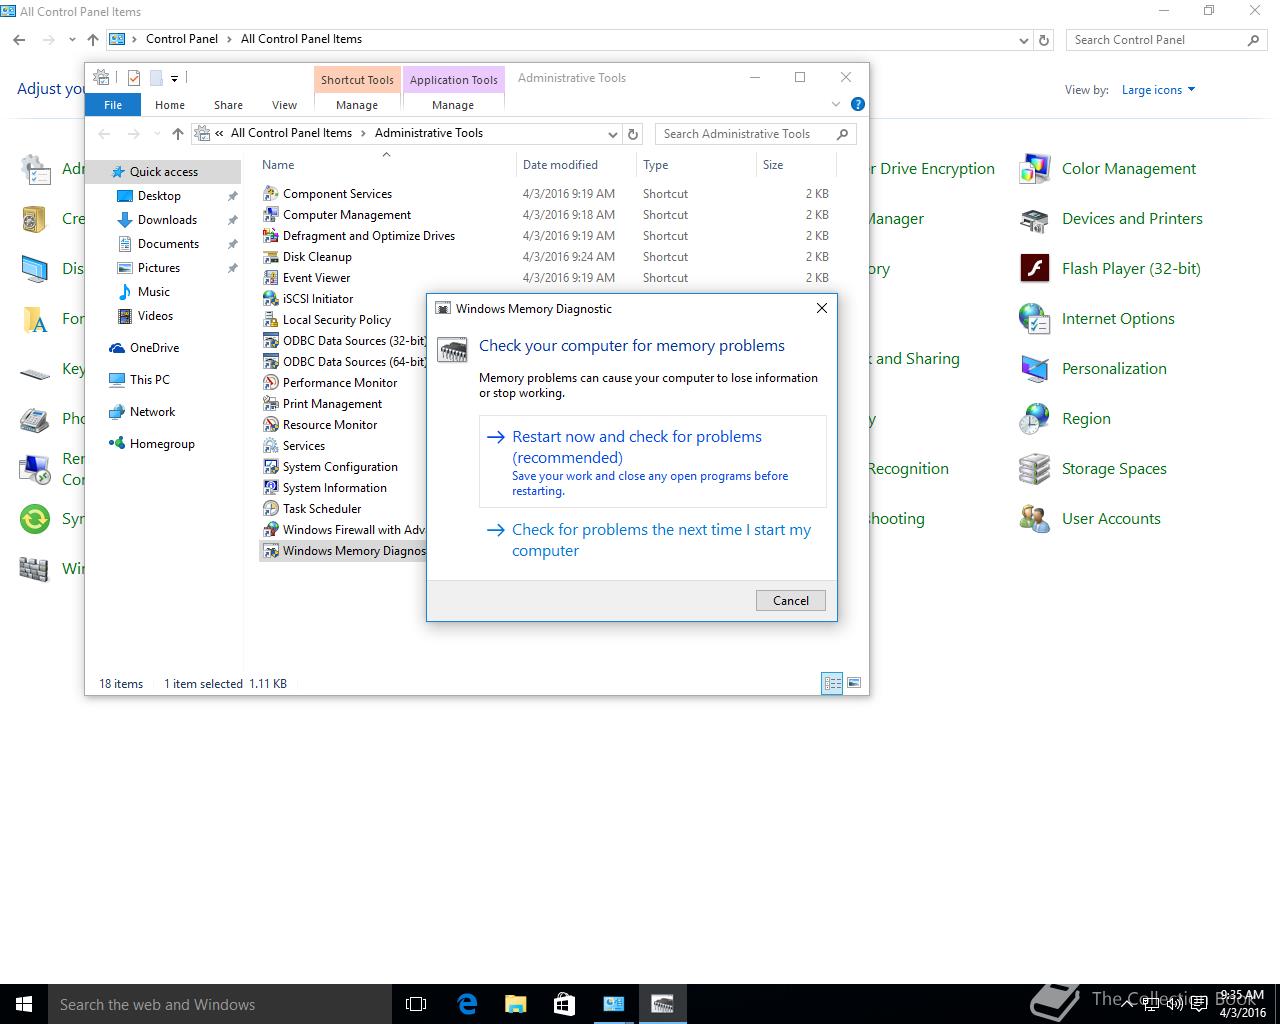Open File Explorer from the taskbar

click(x=515, y=1004)
